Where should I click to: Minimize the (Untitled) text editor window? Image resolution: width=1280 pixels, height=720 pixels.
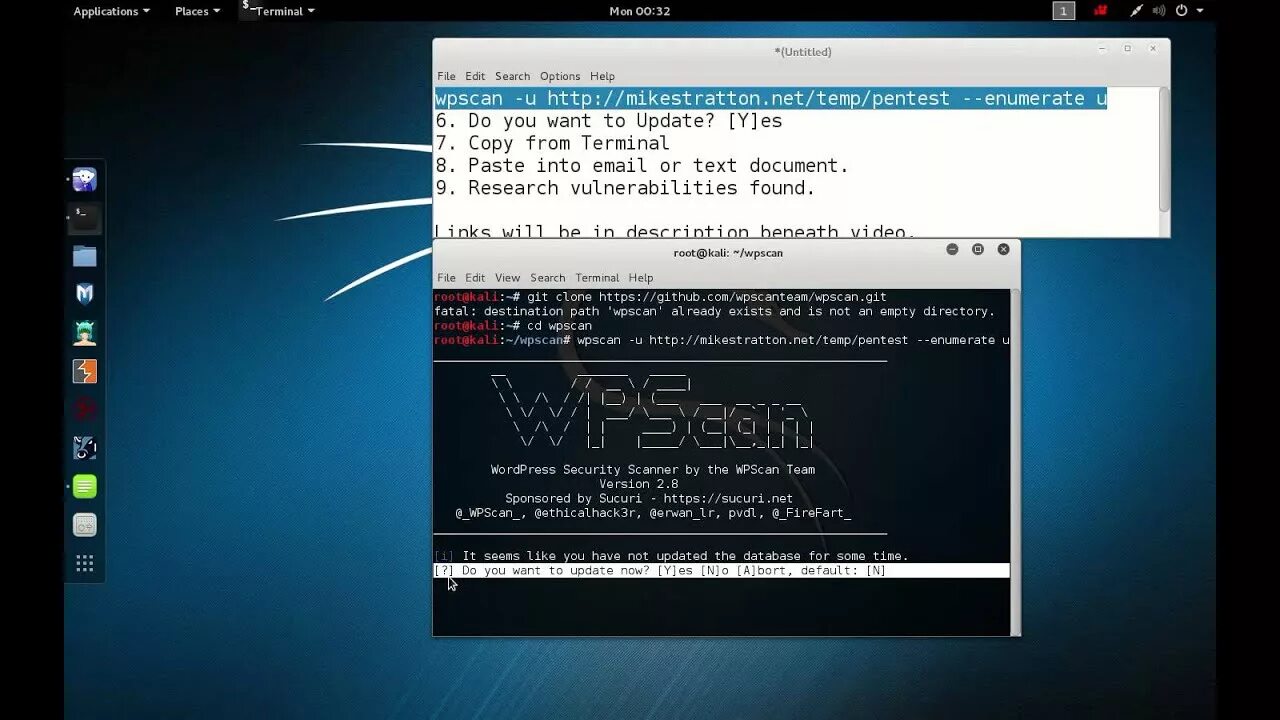click(x=1102, y=48)
